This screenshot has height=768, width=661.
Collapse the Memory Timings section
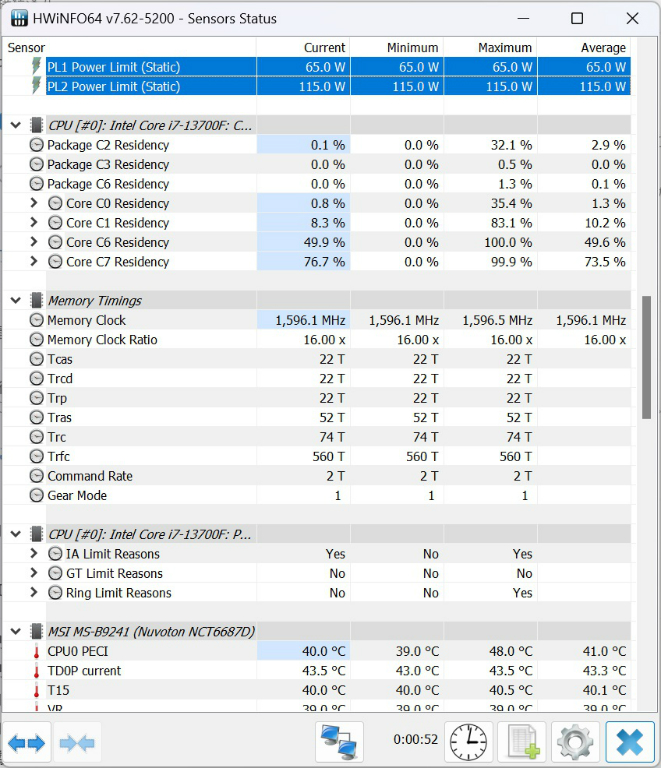[x=15, y=301]
